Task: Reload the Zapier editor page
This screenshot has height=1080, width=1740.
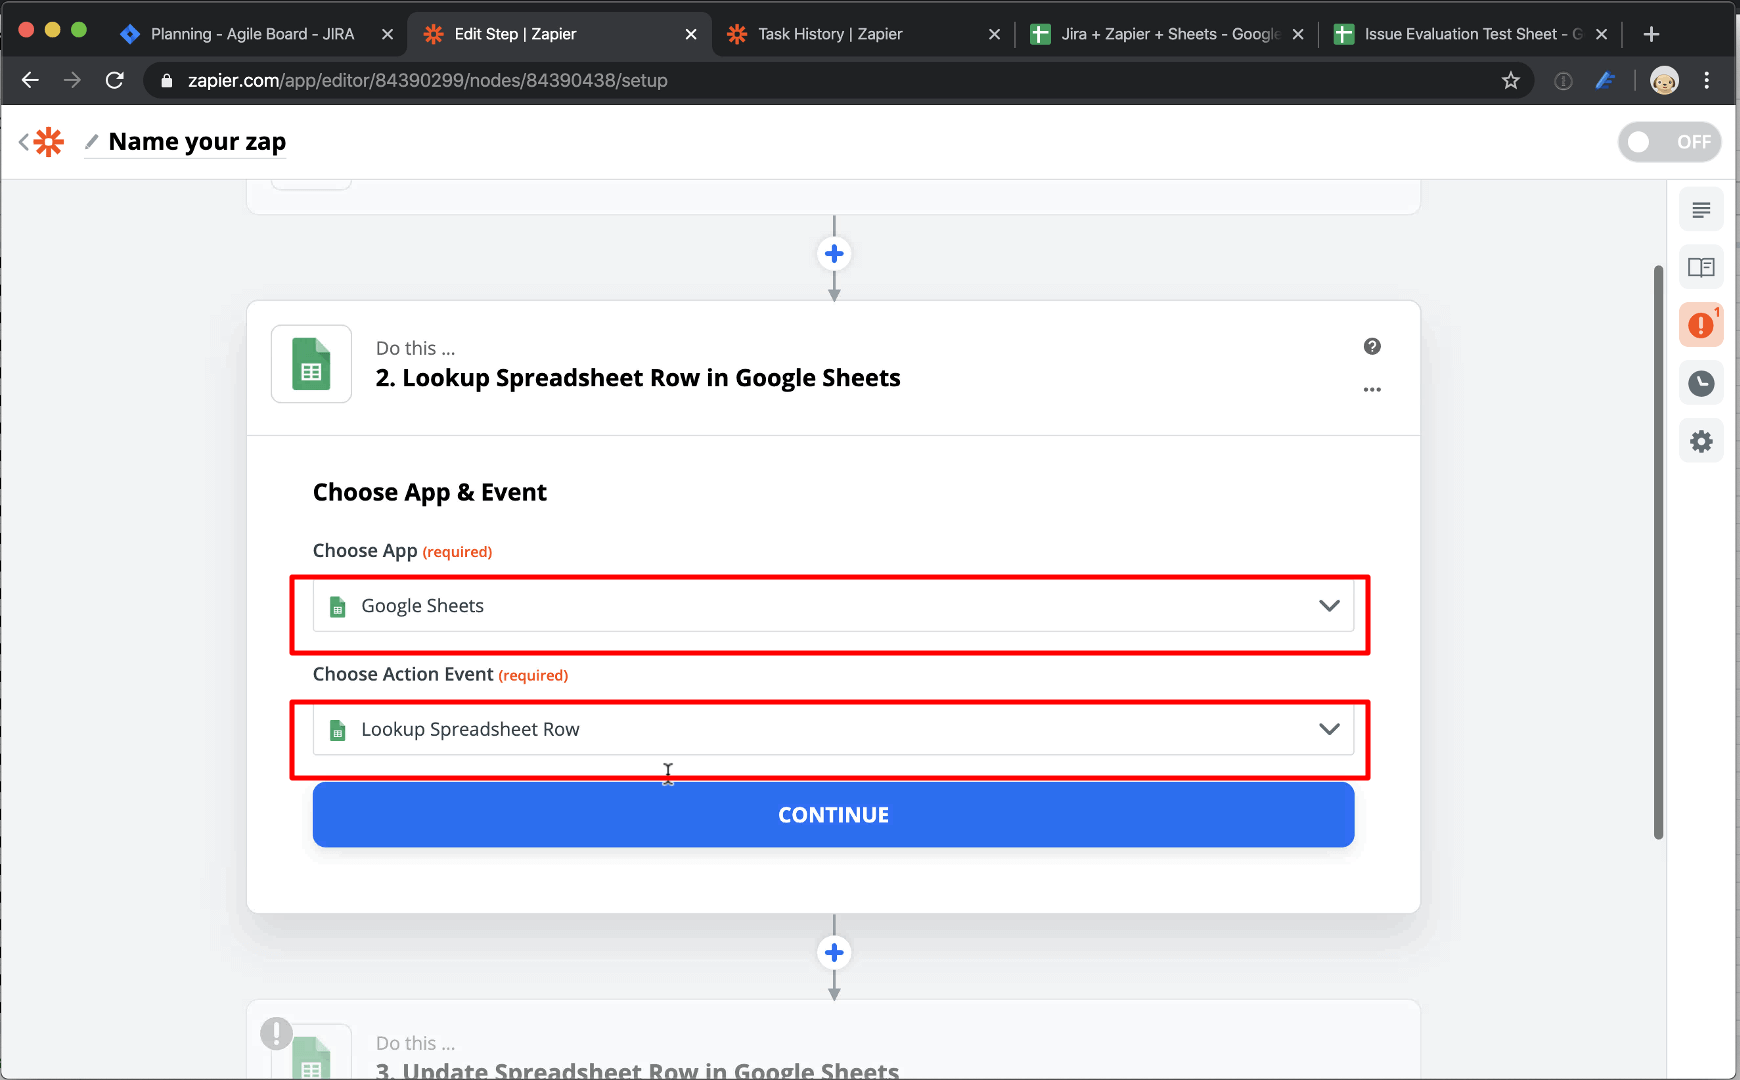Action: (115, 80)
